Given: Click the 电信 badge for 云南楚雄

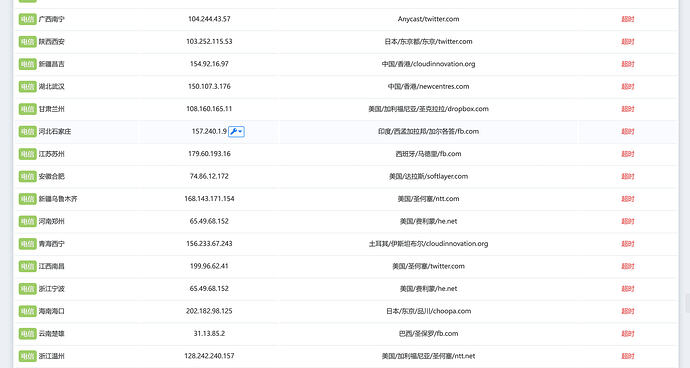Looking at the screenshot, I should click(x=27, y=334).
